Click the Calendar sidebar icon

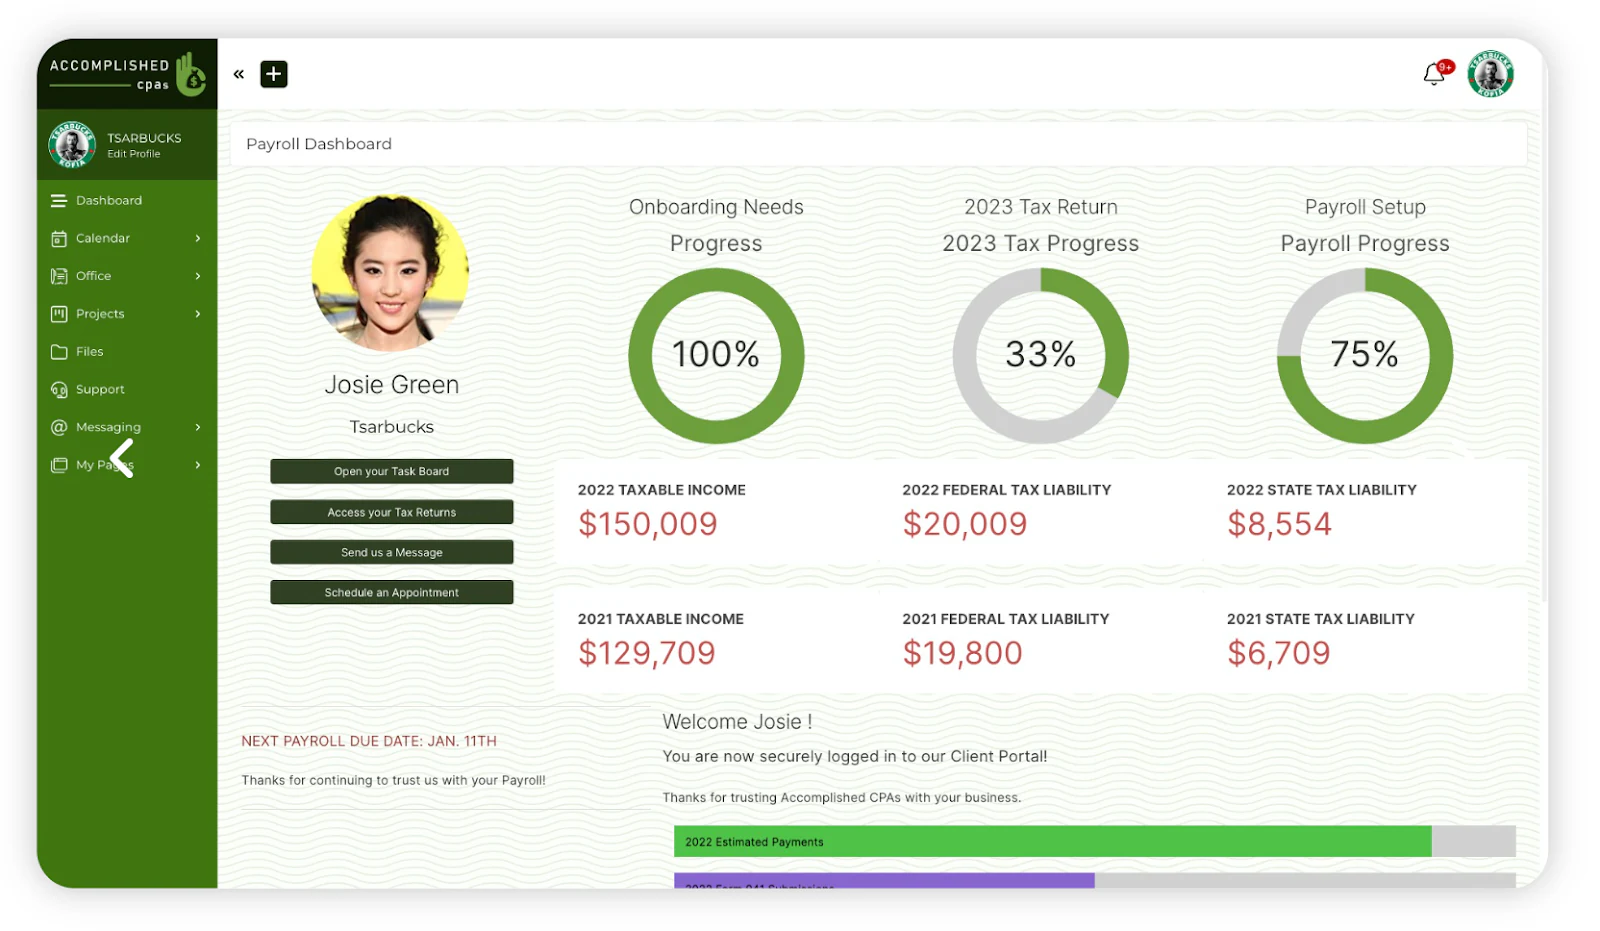(x=59, y=238)
